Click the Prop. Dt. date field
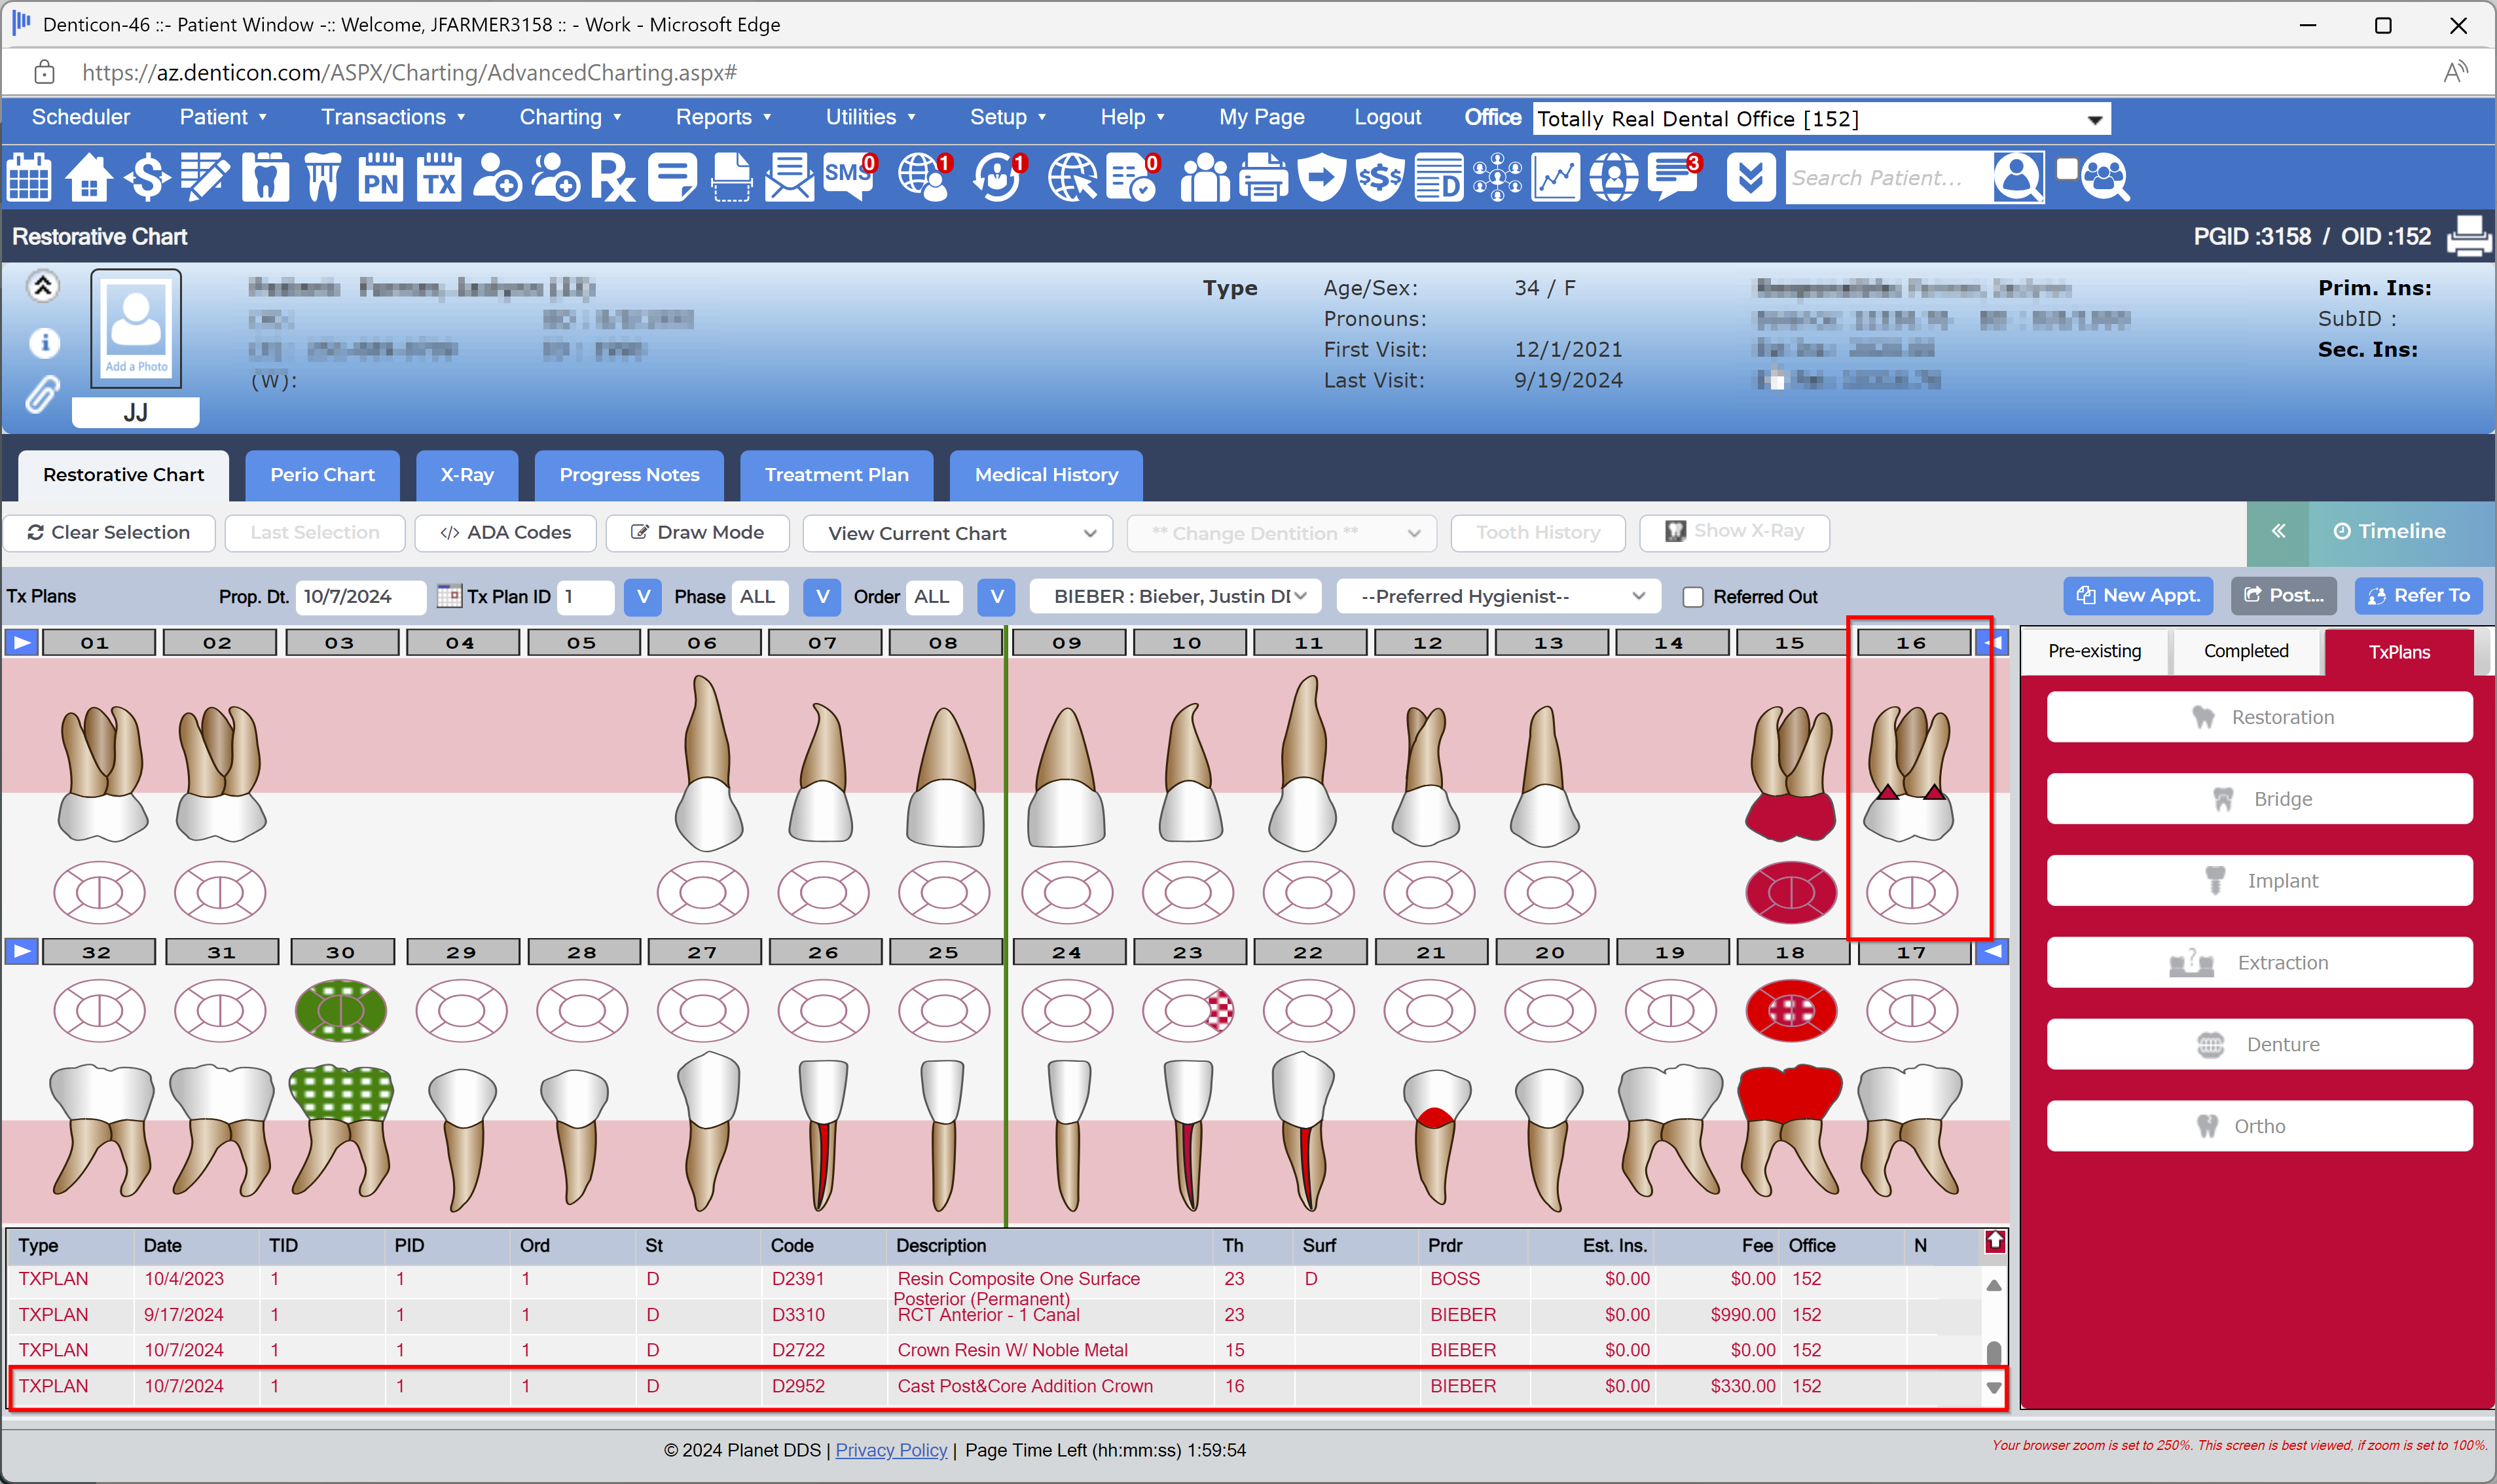 359,597
